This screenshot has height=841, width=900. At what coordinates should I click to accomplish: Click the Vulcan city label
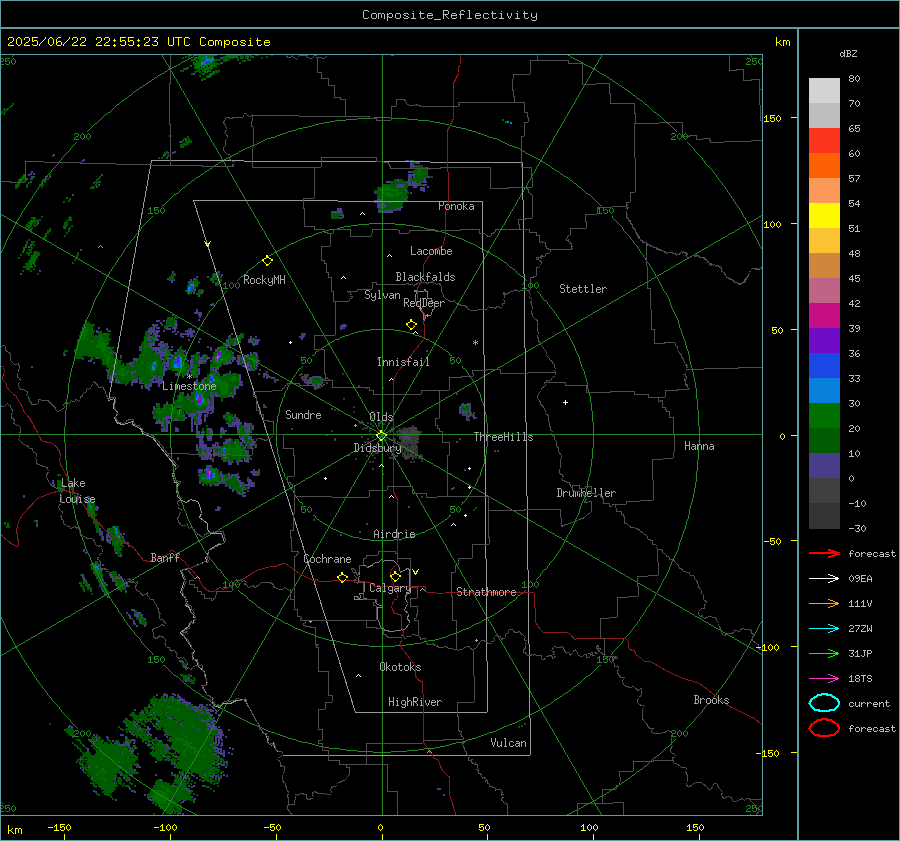click(x=508, y=743)
